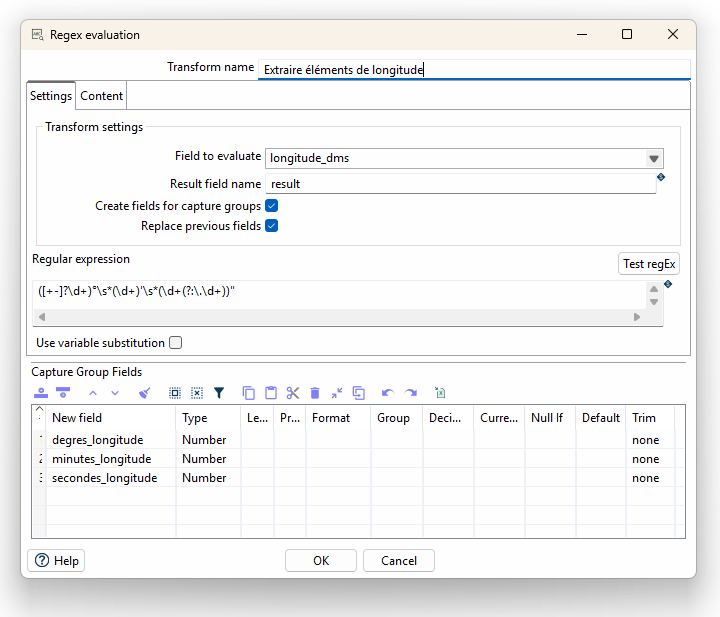Click the select all rows icon
This screenshot has width=720, height=617.
(x=174, y=393)
